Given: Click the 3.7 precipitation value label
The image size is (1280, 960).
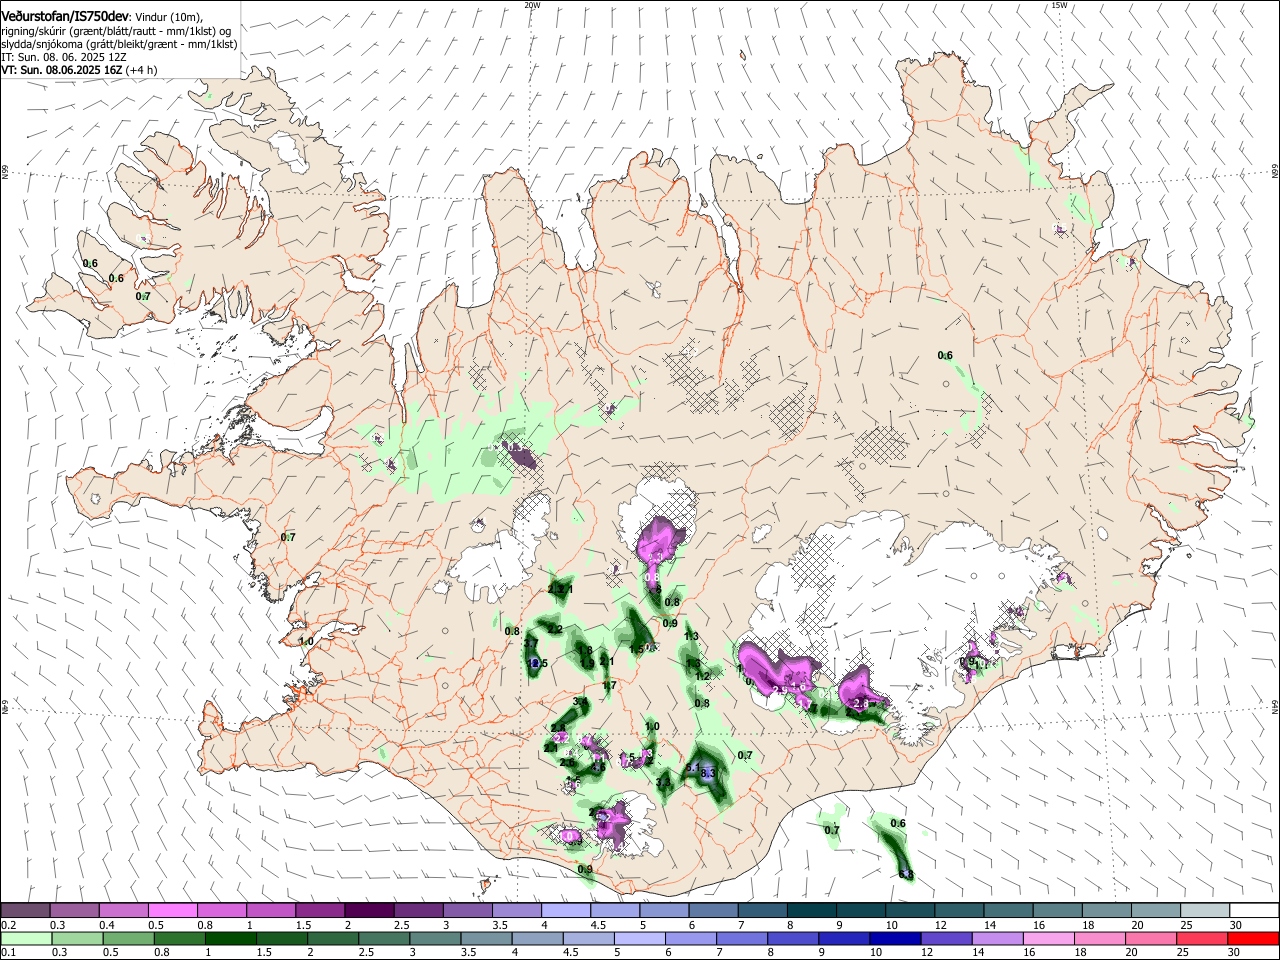Looking at the screenshot, I should coord(531,644).
